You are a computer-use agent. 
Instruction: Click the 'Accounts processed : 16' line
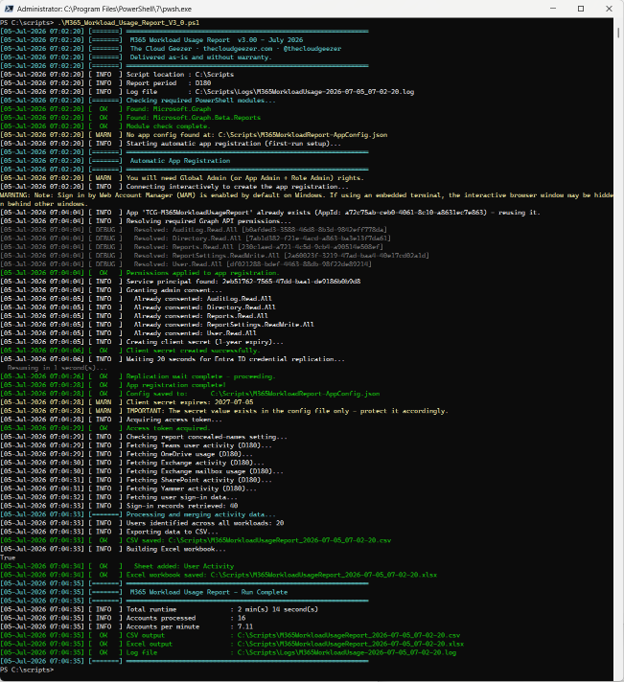[186, 618]
